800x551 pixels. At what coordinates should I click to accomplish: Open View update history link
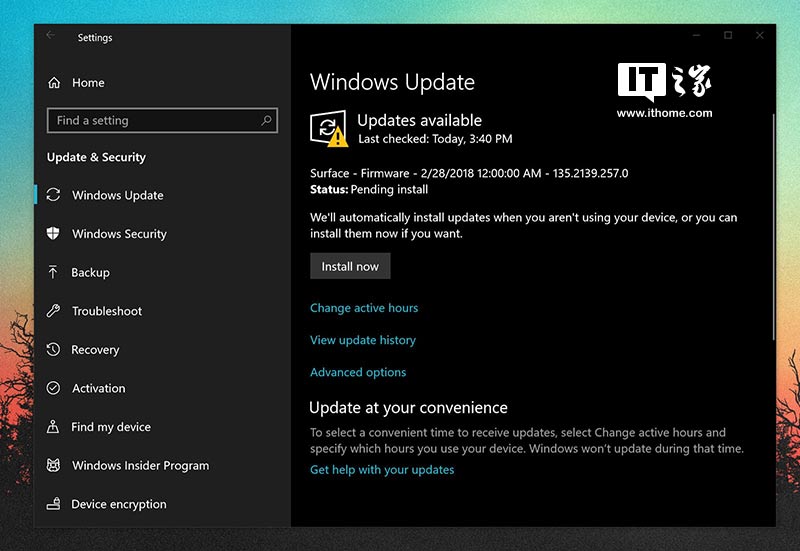coord(363,340)
